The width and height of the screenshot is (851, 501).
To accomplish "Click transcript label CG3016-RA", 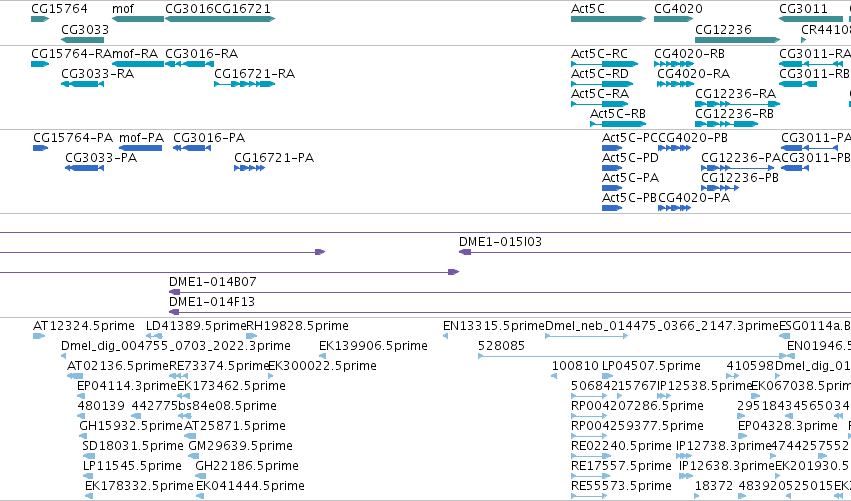I will tap(201, 54).
